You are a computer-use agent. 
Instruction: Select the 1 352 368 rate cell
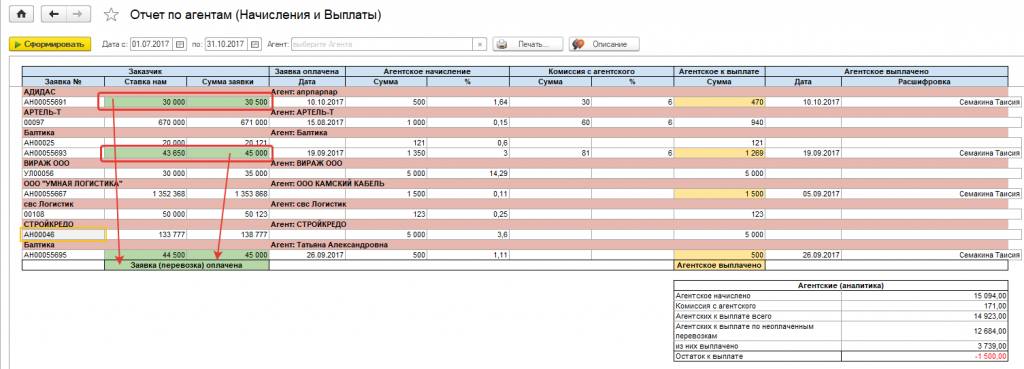coord(146,194)
